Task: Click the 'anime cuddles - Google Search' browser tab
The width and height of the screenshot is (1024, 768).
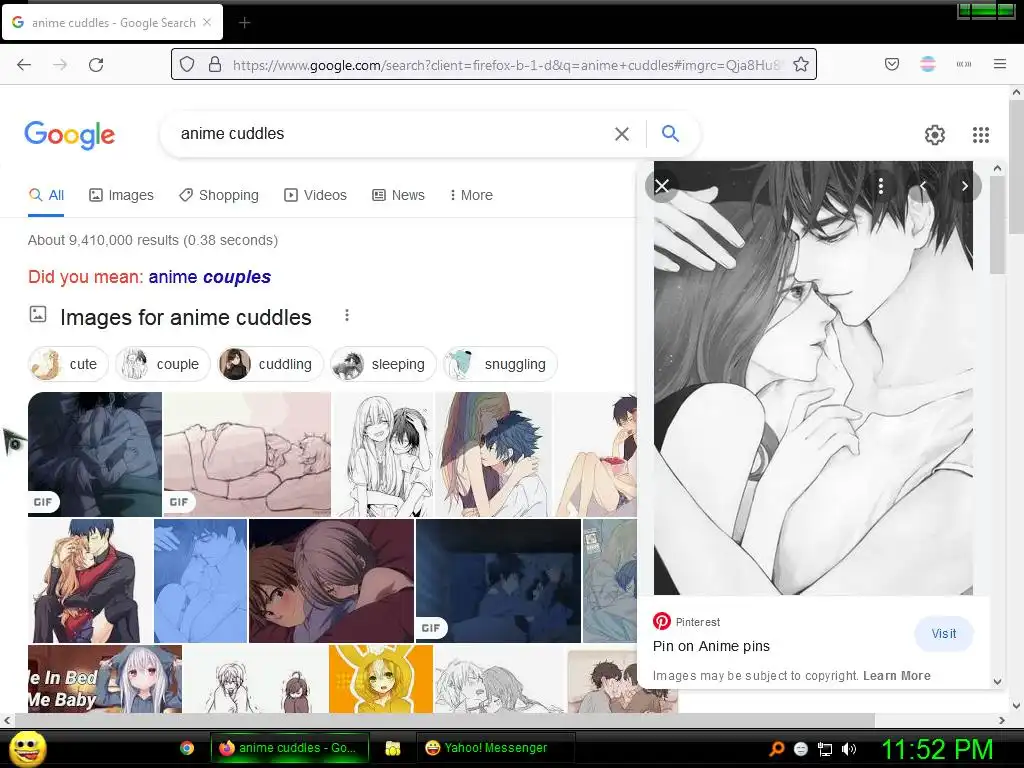Action: click(x=113, y=23)
